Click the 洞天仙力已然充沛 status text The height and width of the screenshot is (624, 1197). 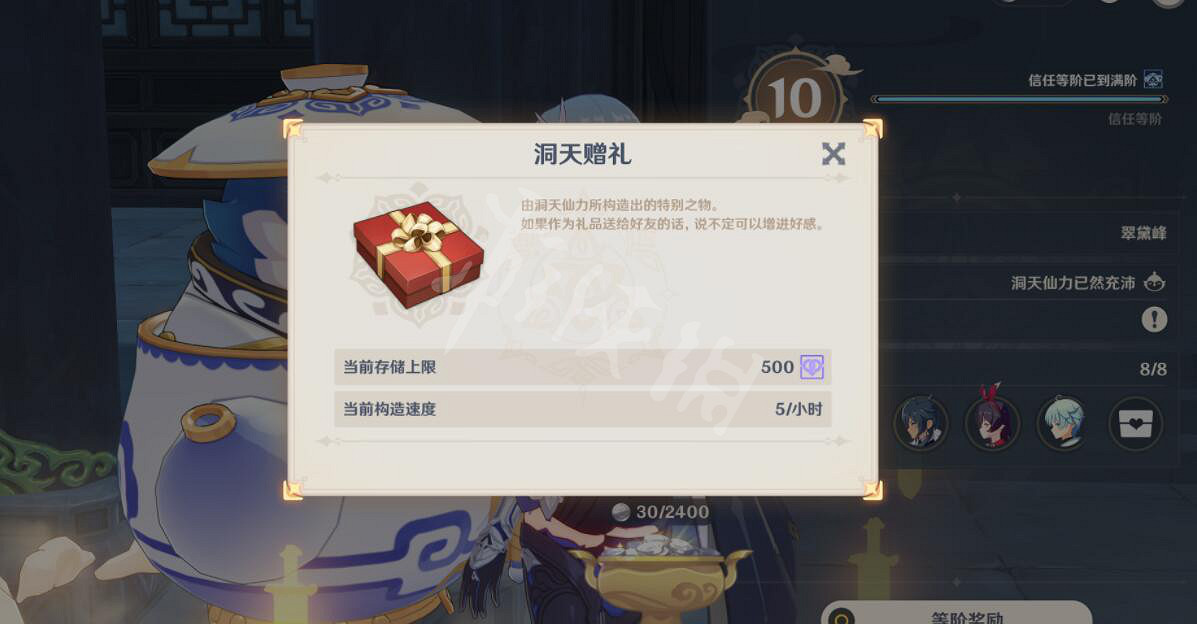[1073, 283]
